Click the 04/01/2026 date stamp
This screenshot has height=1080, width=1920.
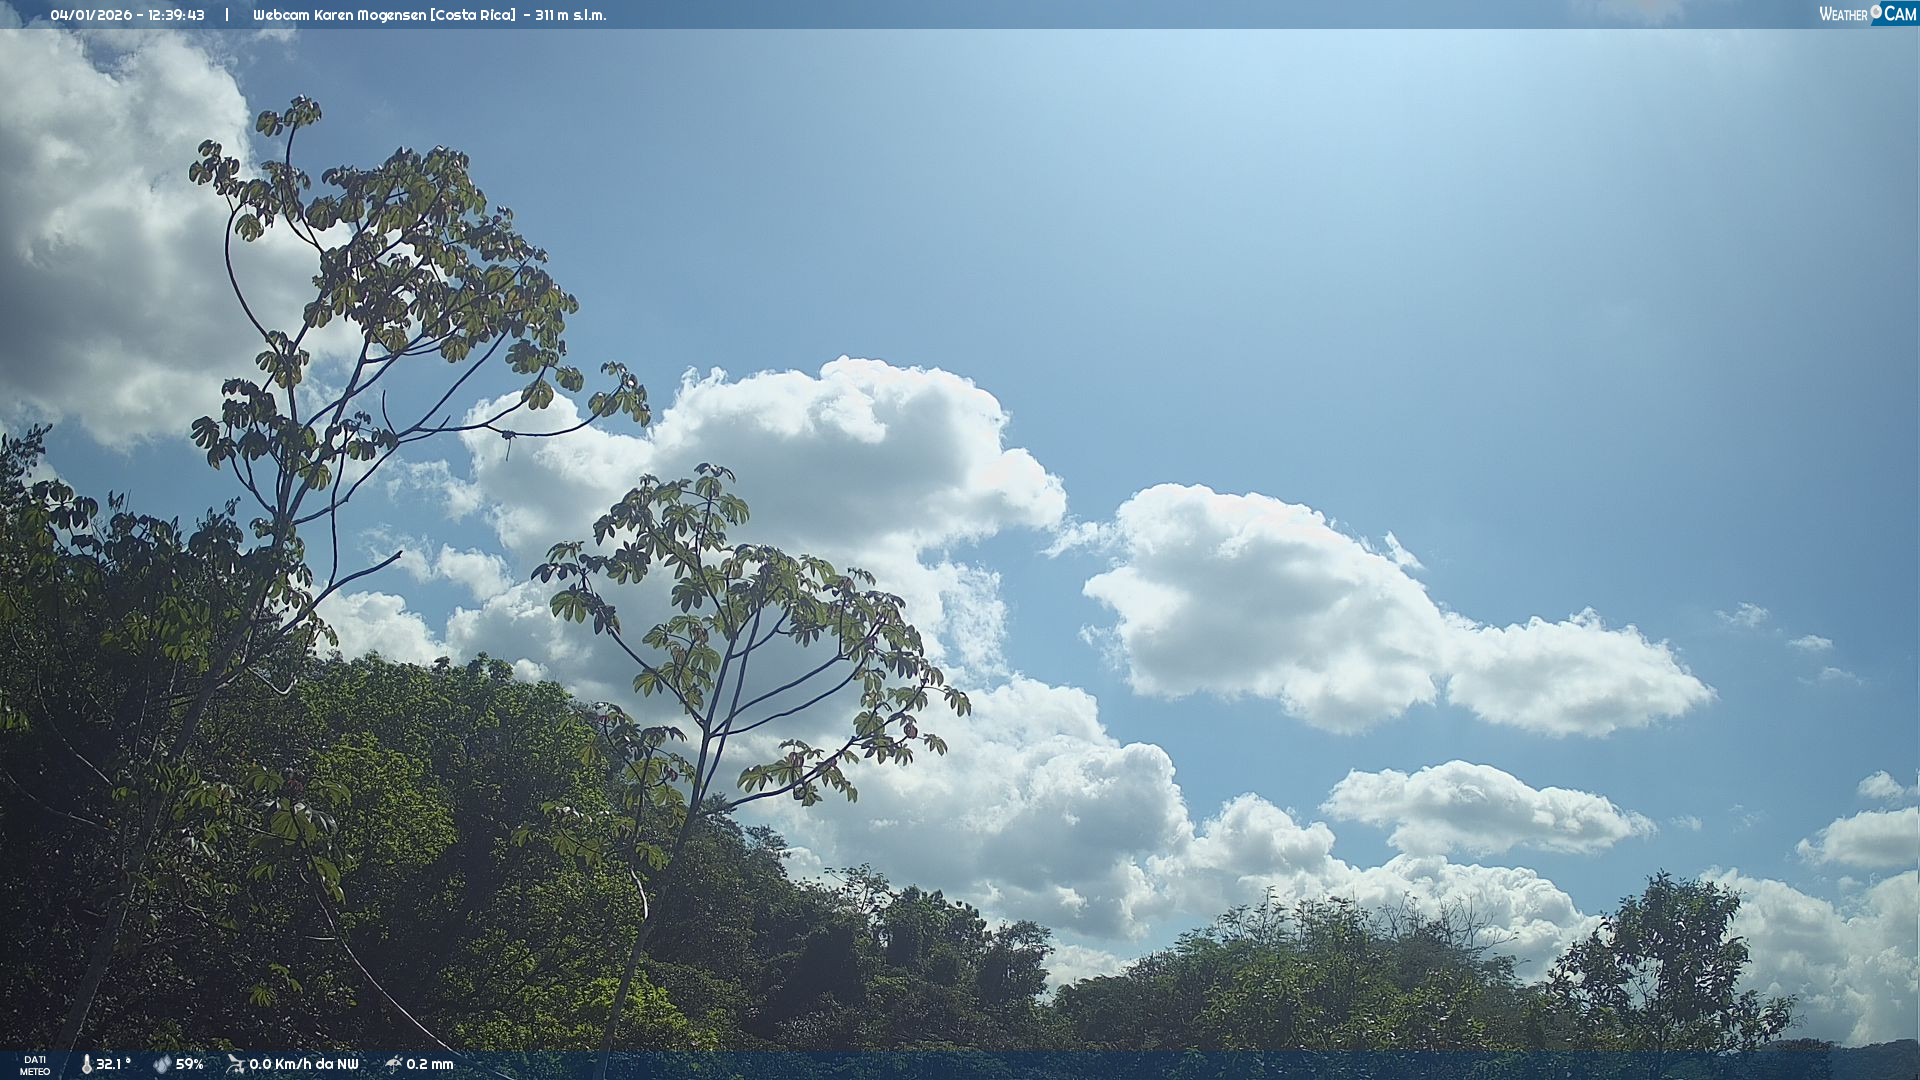(x=93, y=15)
